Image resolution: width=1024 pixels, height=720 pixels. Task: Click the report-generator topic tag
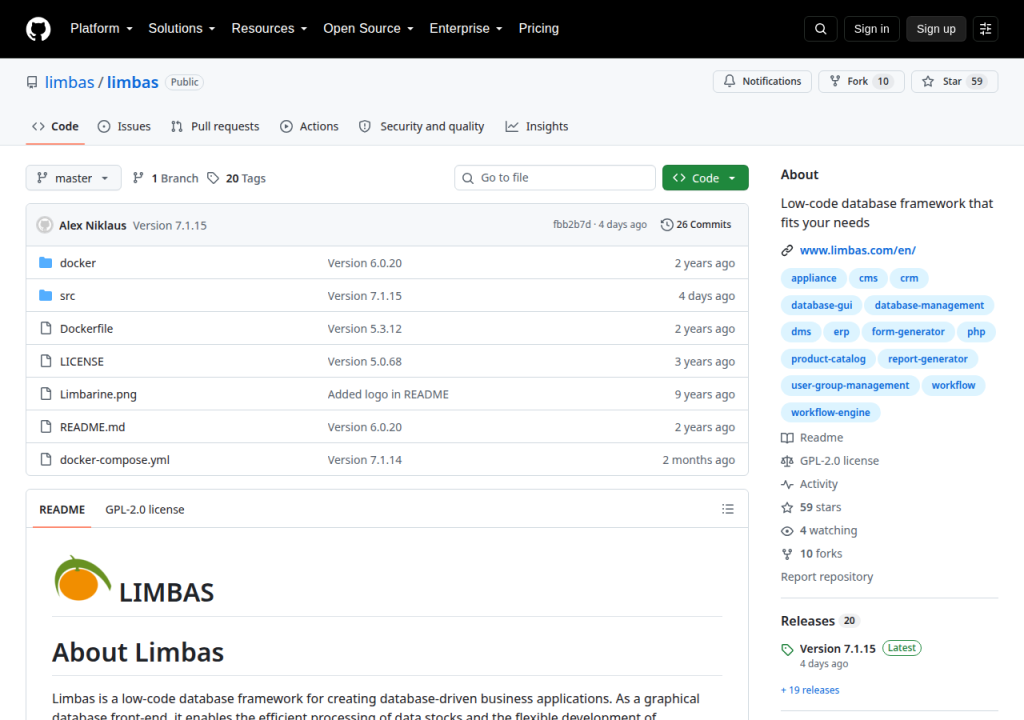[927, 359]
